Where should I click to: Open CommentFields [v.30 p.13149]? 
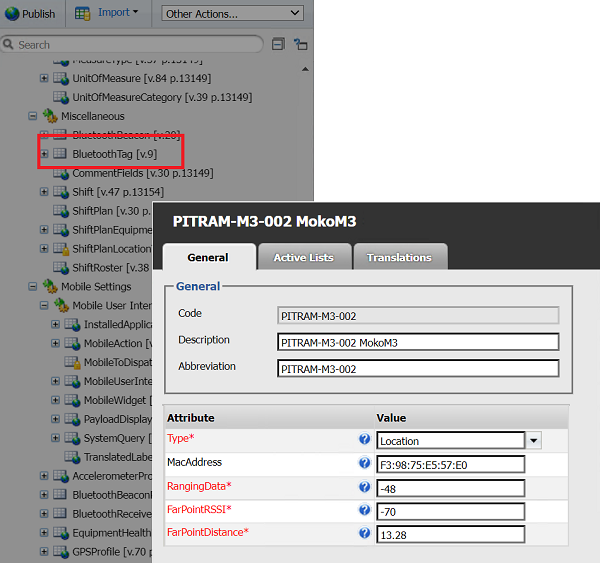click(x=143, y=173)
